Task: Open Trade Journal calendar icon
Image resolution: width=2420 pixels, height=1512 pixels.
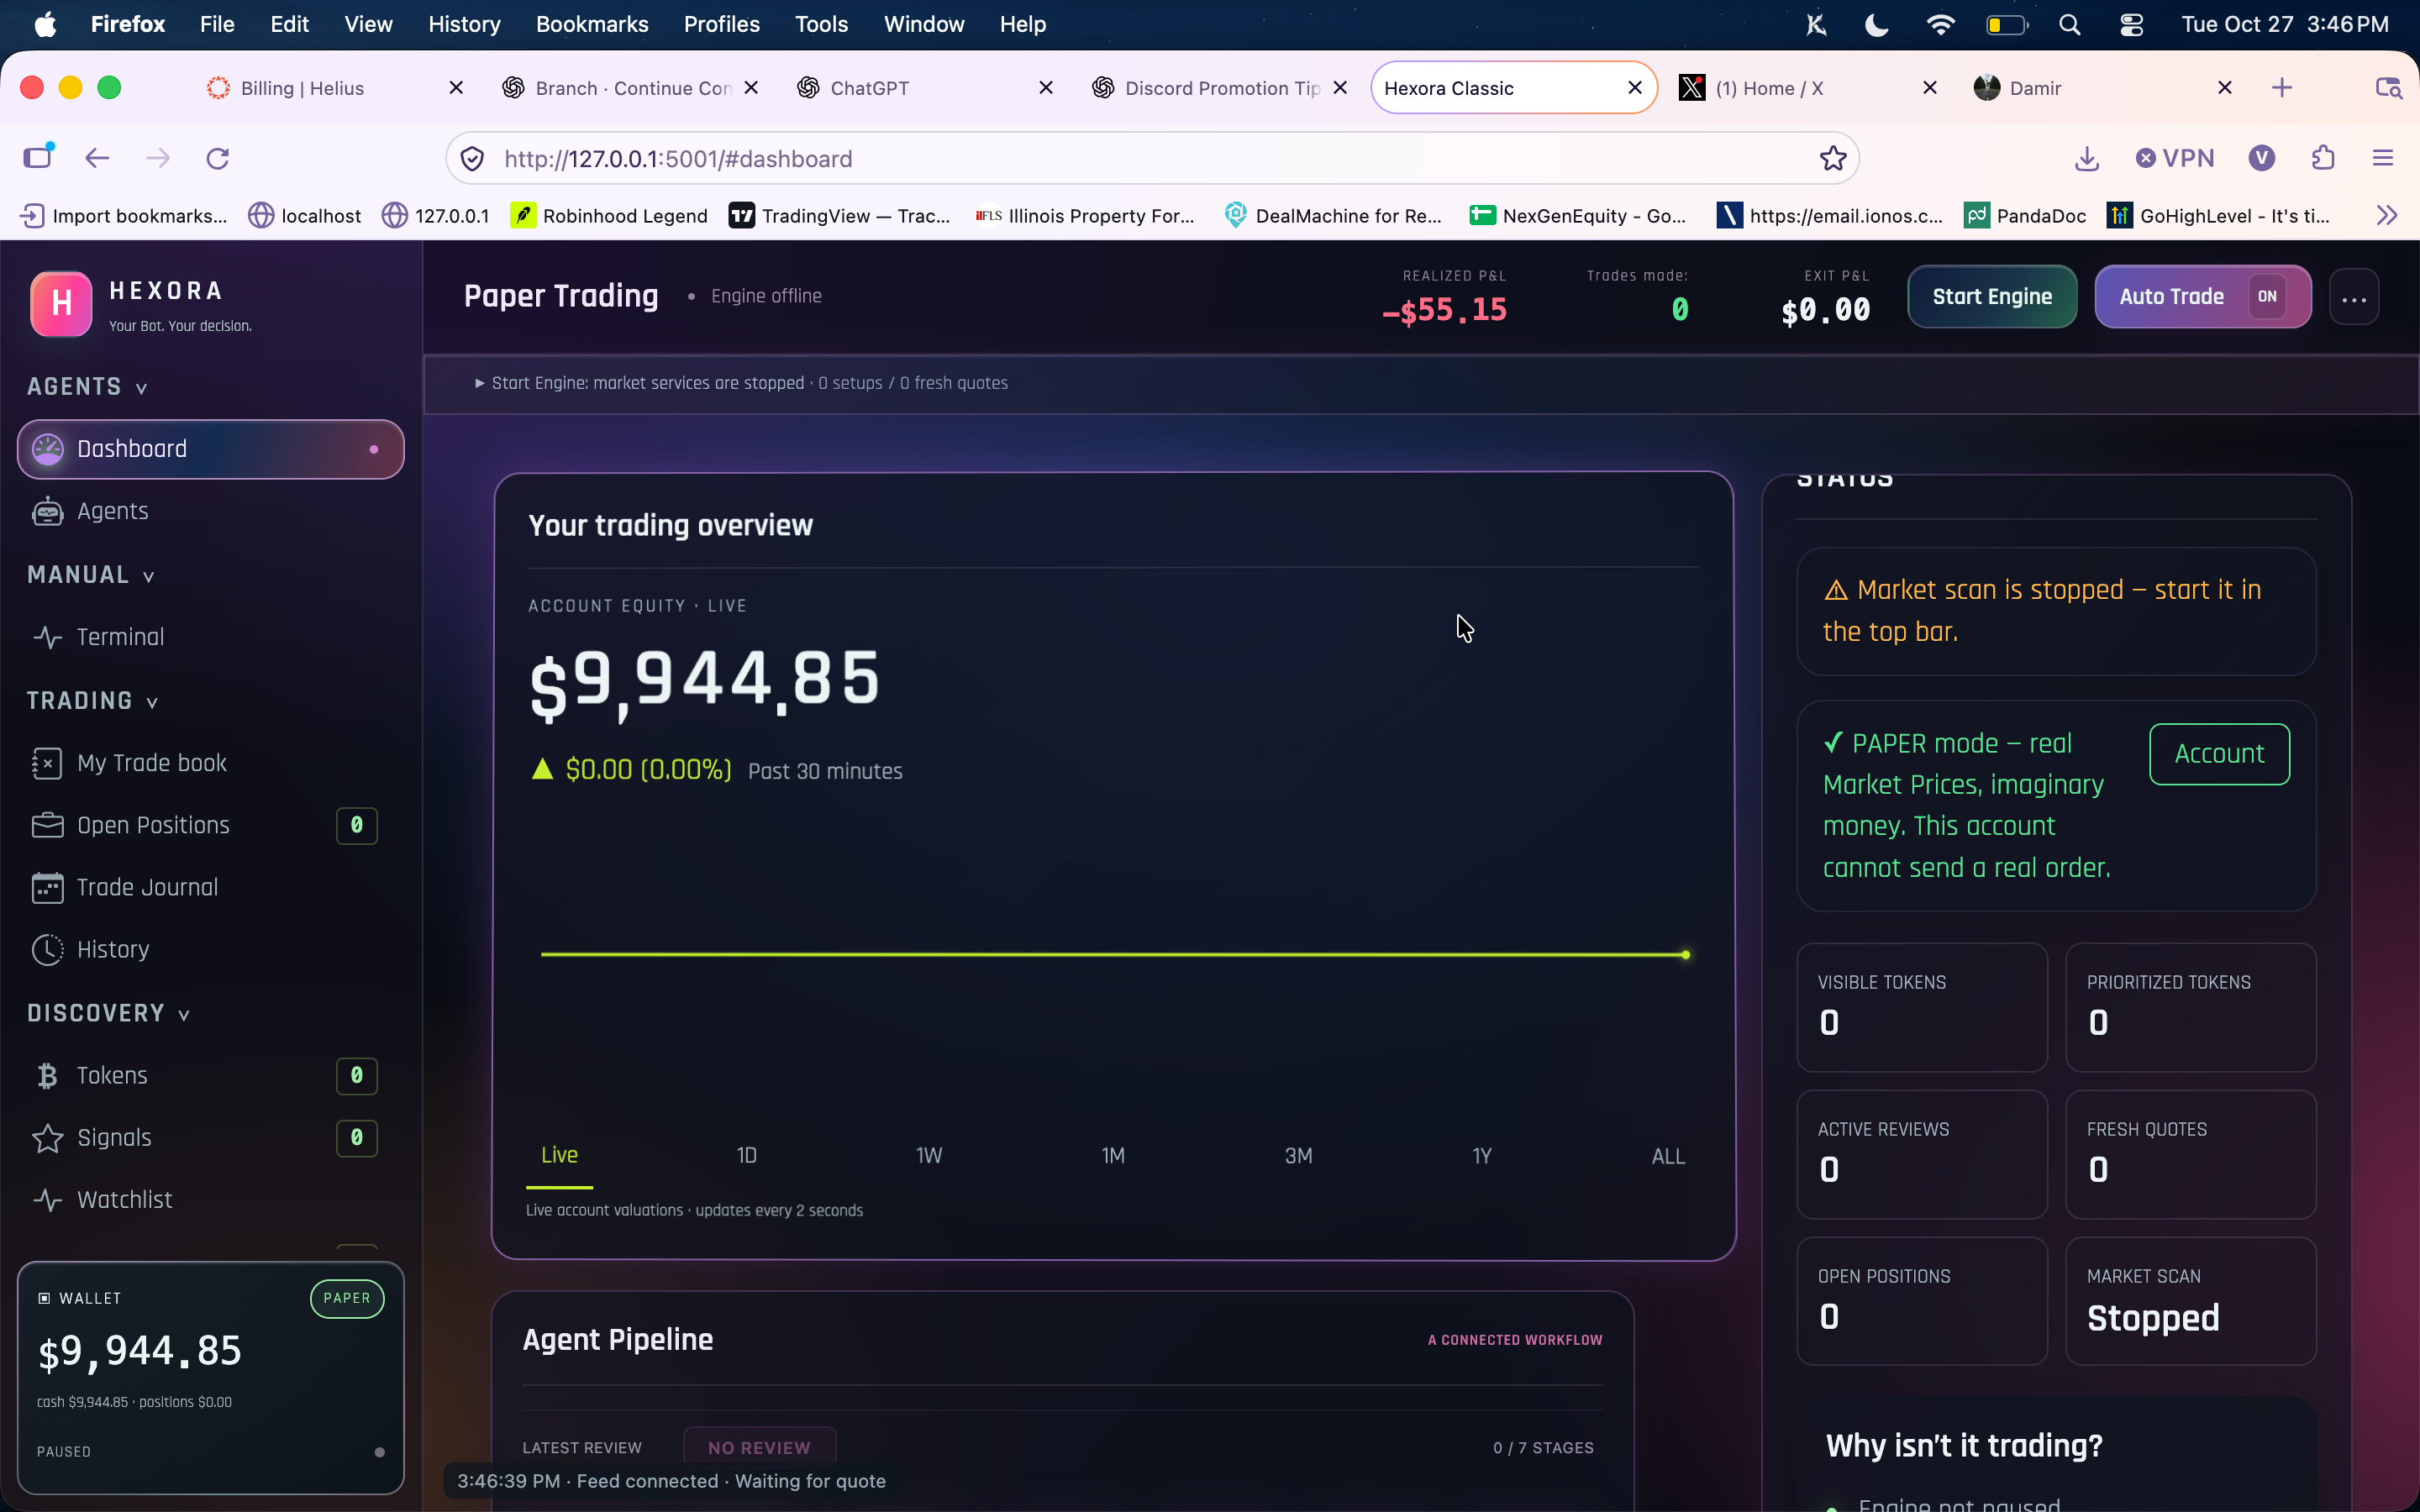Action: pyautogui.click(x=47, y=887)
